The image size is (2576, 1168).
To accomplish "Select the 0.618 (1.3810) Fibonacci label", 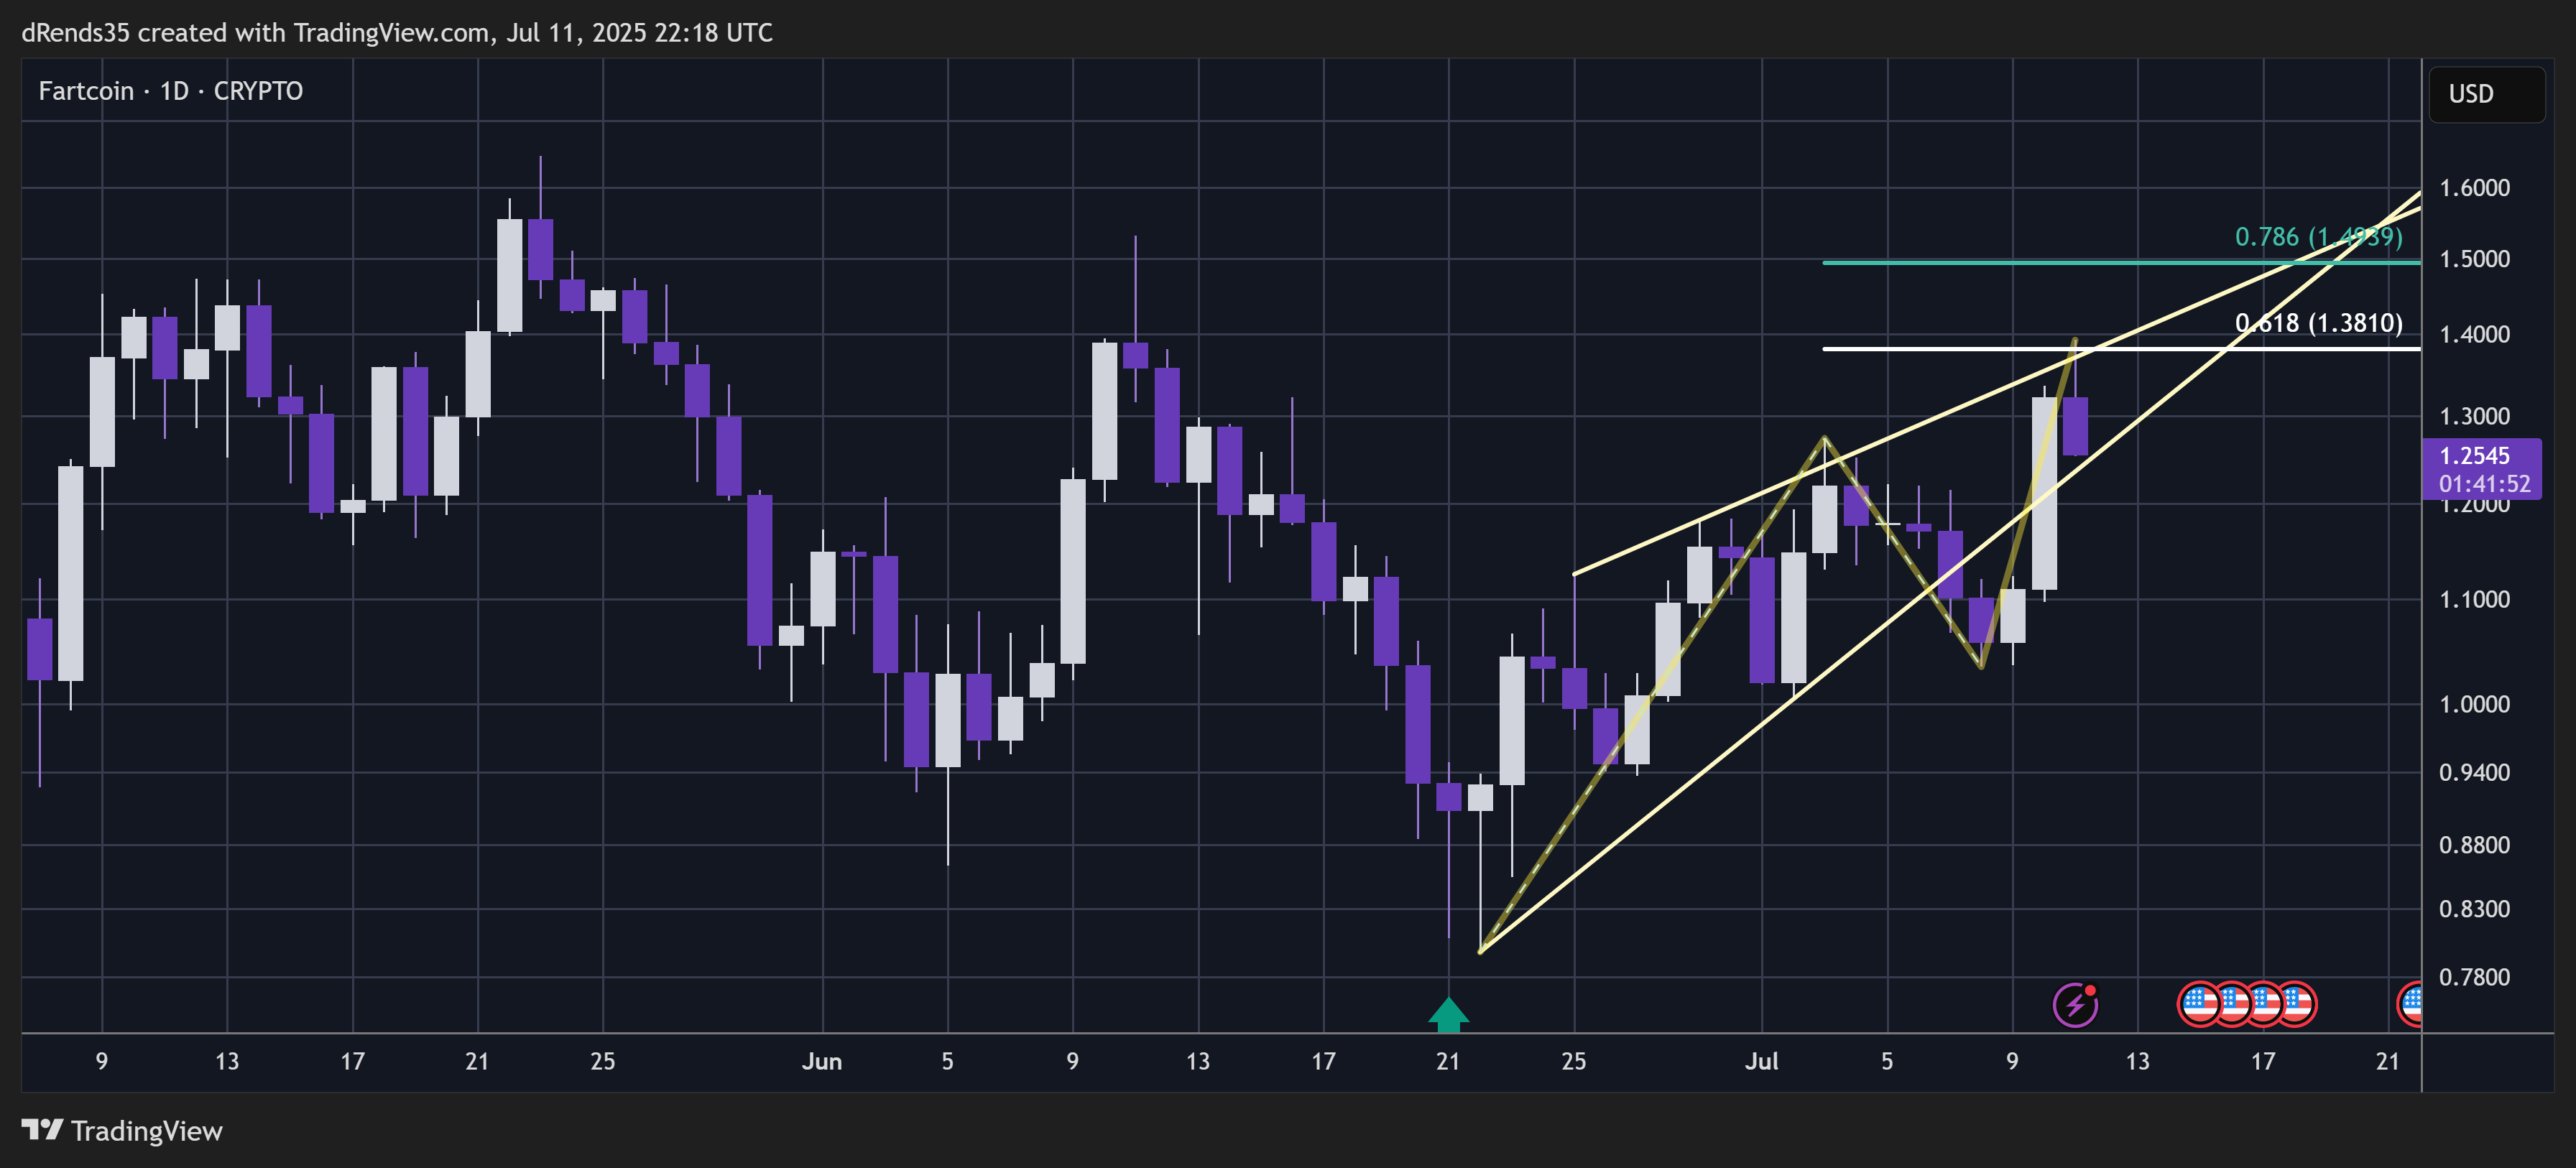I will coord(2318,323).
